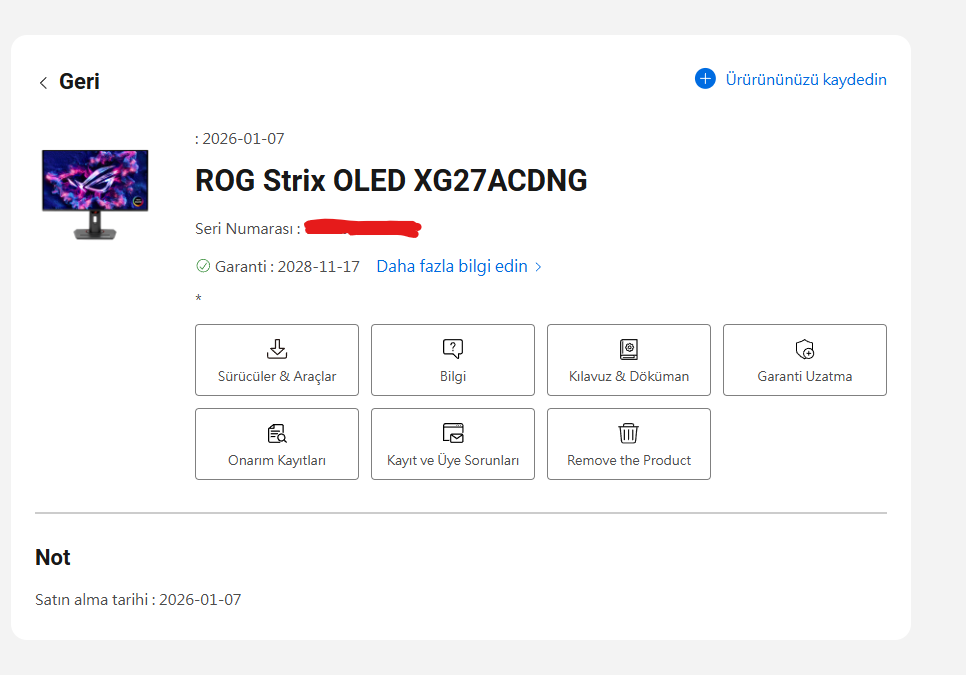Click the chevron after Daha fazla bilgi edin
The width and height of the screenshot is (966, 675).
click(538, 267)
